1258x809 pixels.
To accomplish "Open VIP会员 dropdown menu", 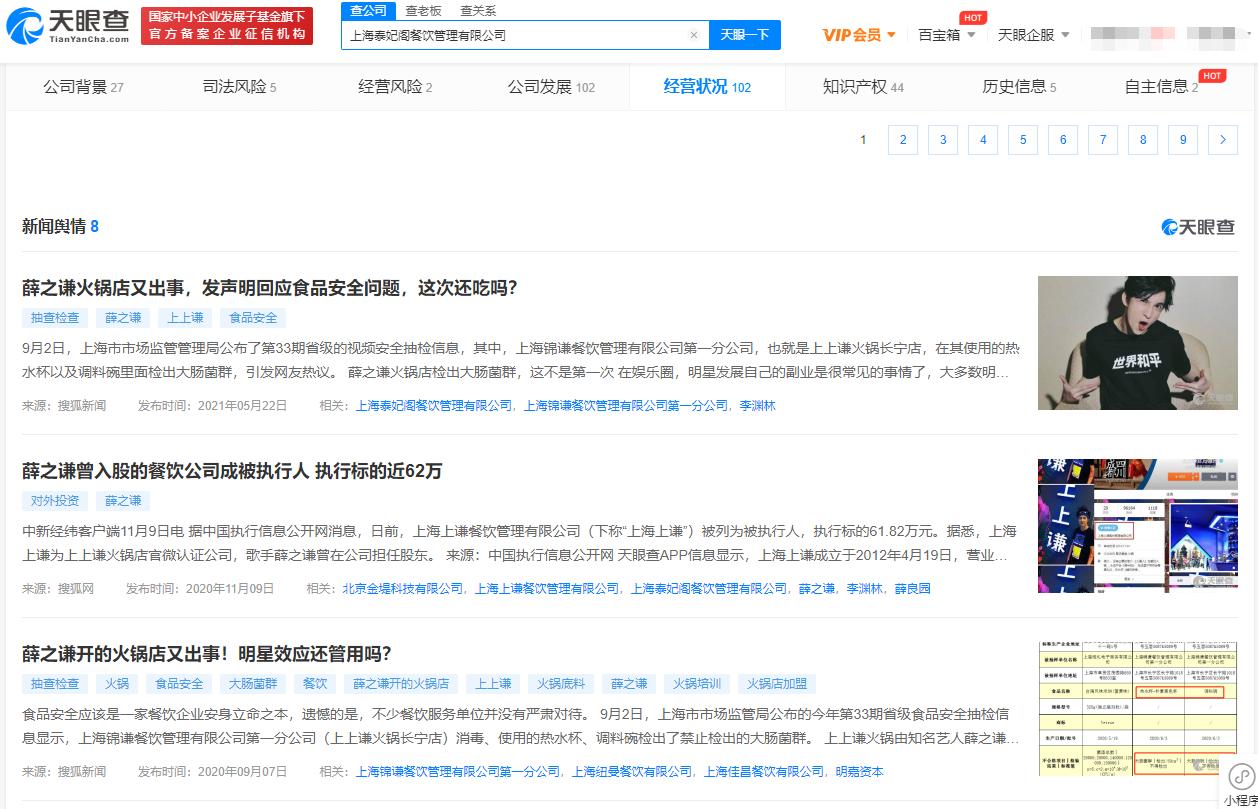I will pyautogui.click(x=859, y=35).
